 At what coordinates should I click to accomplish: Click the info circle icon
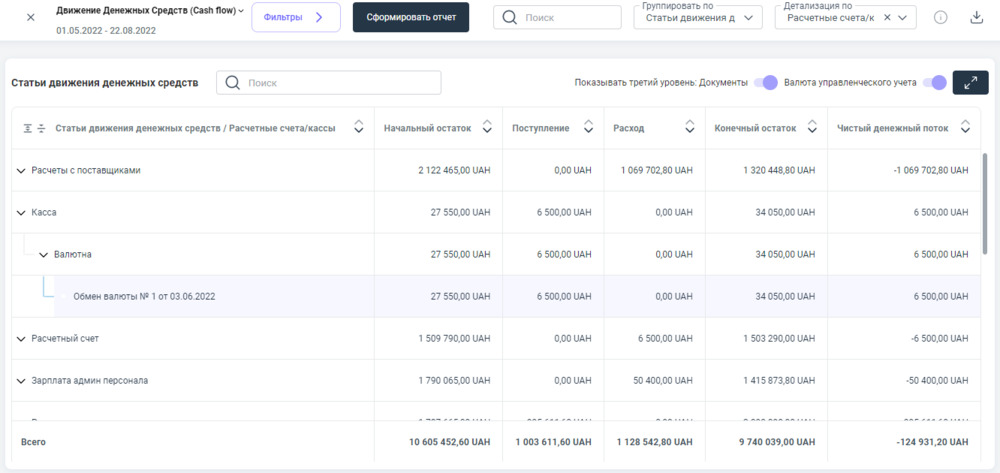[940, 18]
